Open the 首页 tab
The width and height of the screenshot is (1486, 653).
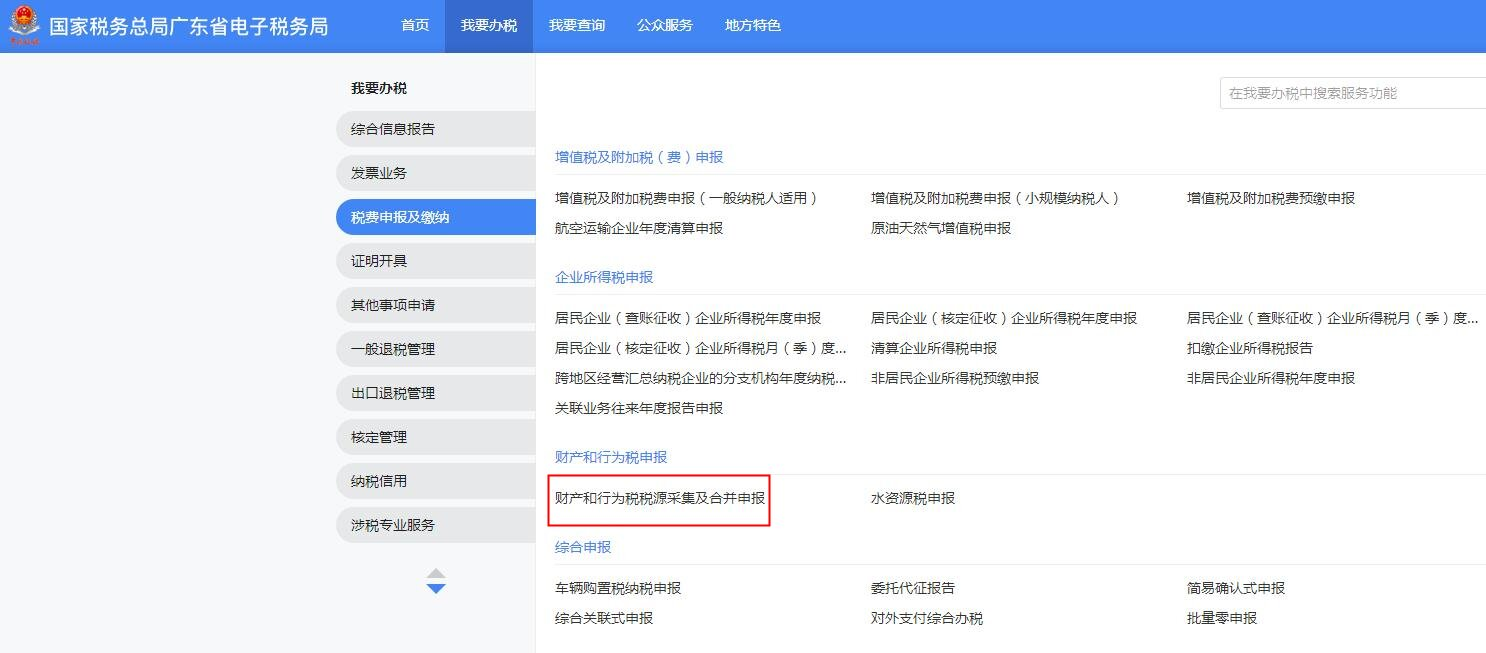[415, 26]
